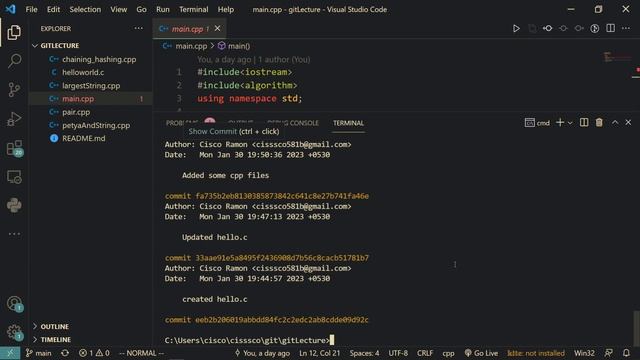
Task: Switch to the TERMINAL panel tab
Action: pyautogui.click(x=348, y=123)
